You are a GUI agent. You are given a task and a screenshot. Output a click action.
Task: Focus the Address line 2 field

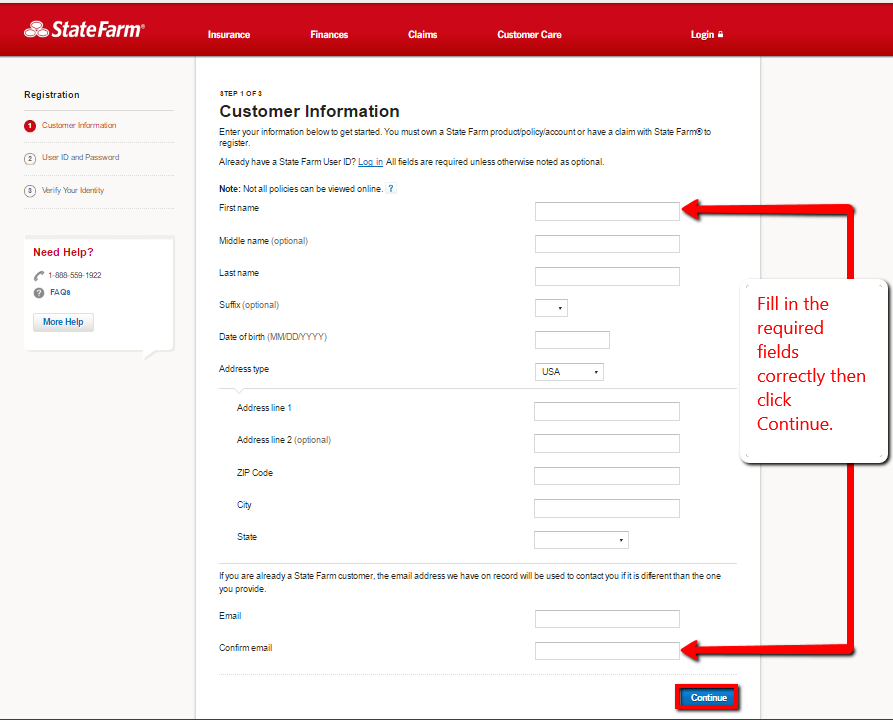(607, 443)
